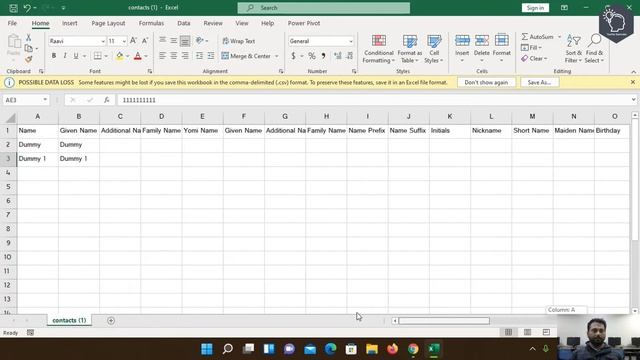The width and height of the screenshot is (640, 360).
Task: Open Format as Table gallery
Action: [410, 49]
